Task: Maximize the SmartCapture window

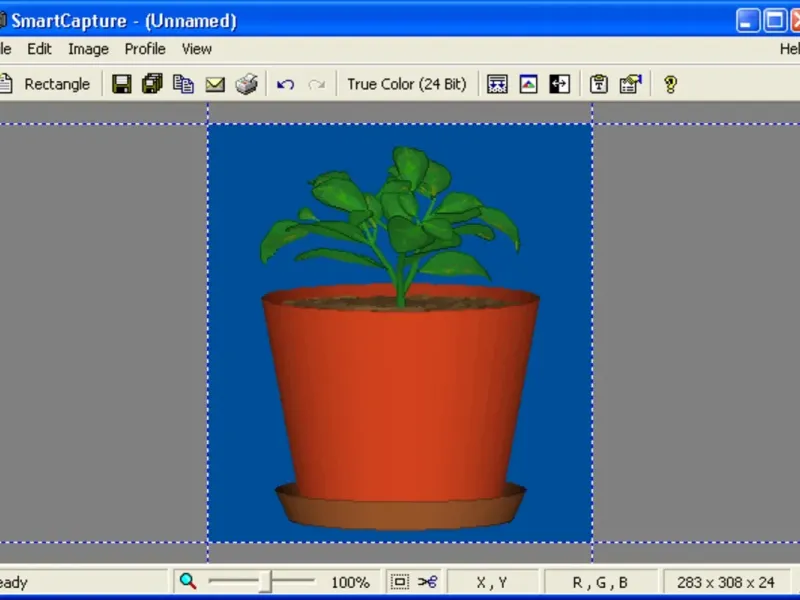Action: (775, 20)
